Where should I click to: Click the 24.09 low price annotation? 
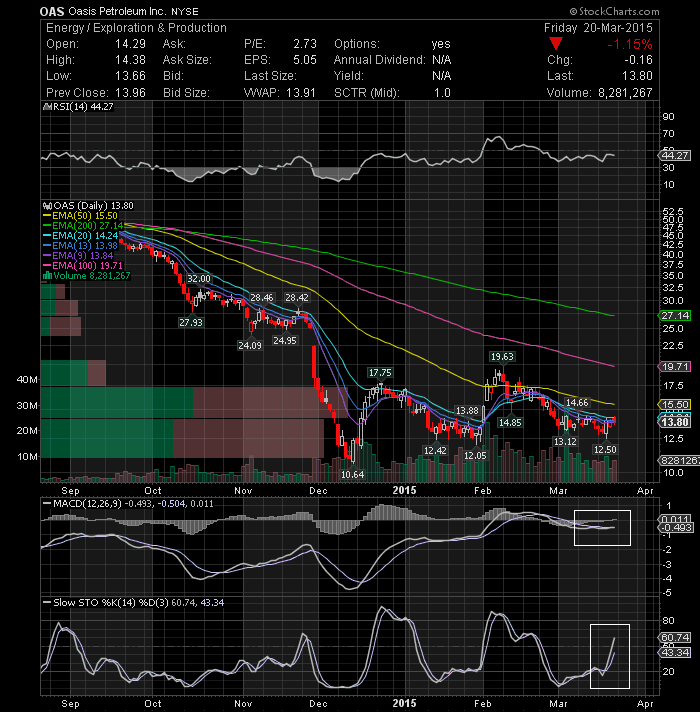click(x=250, y=345)
